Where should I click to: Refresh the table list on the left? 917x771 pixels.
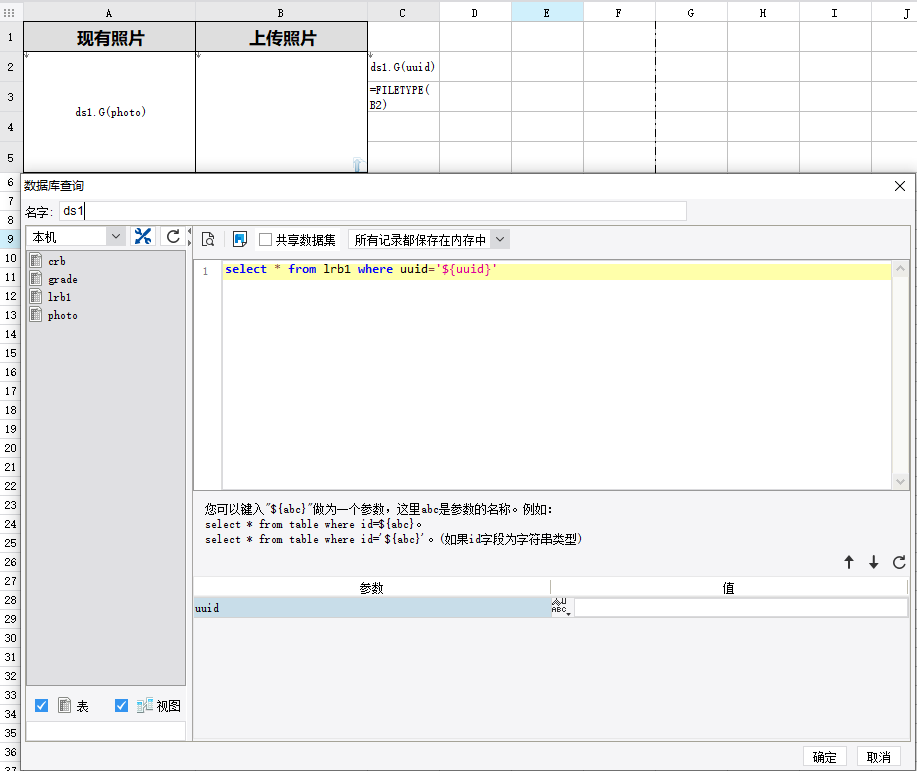173,237
